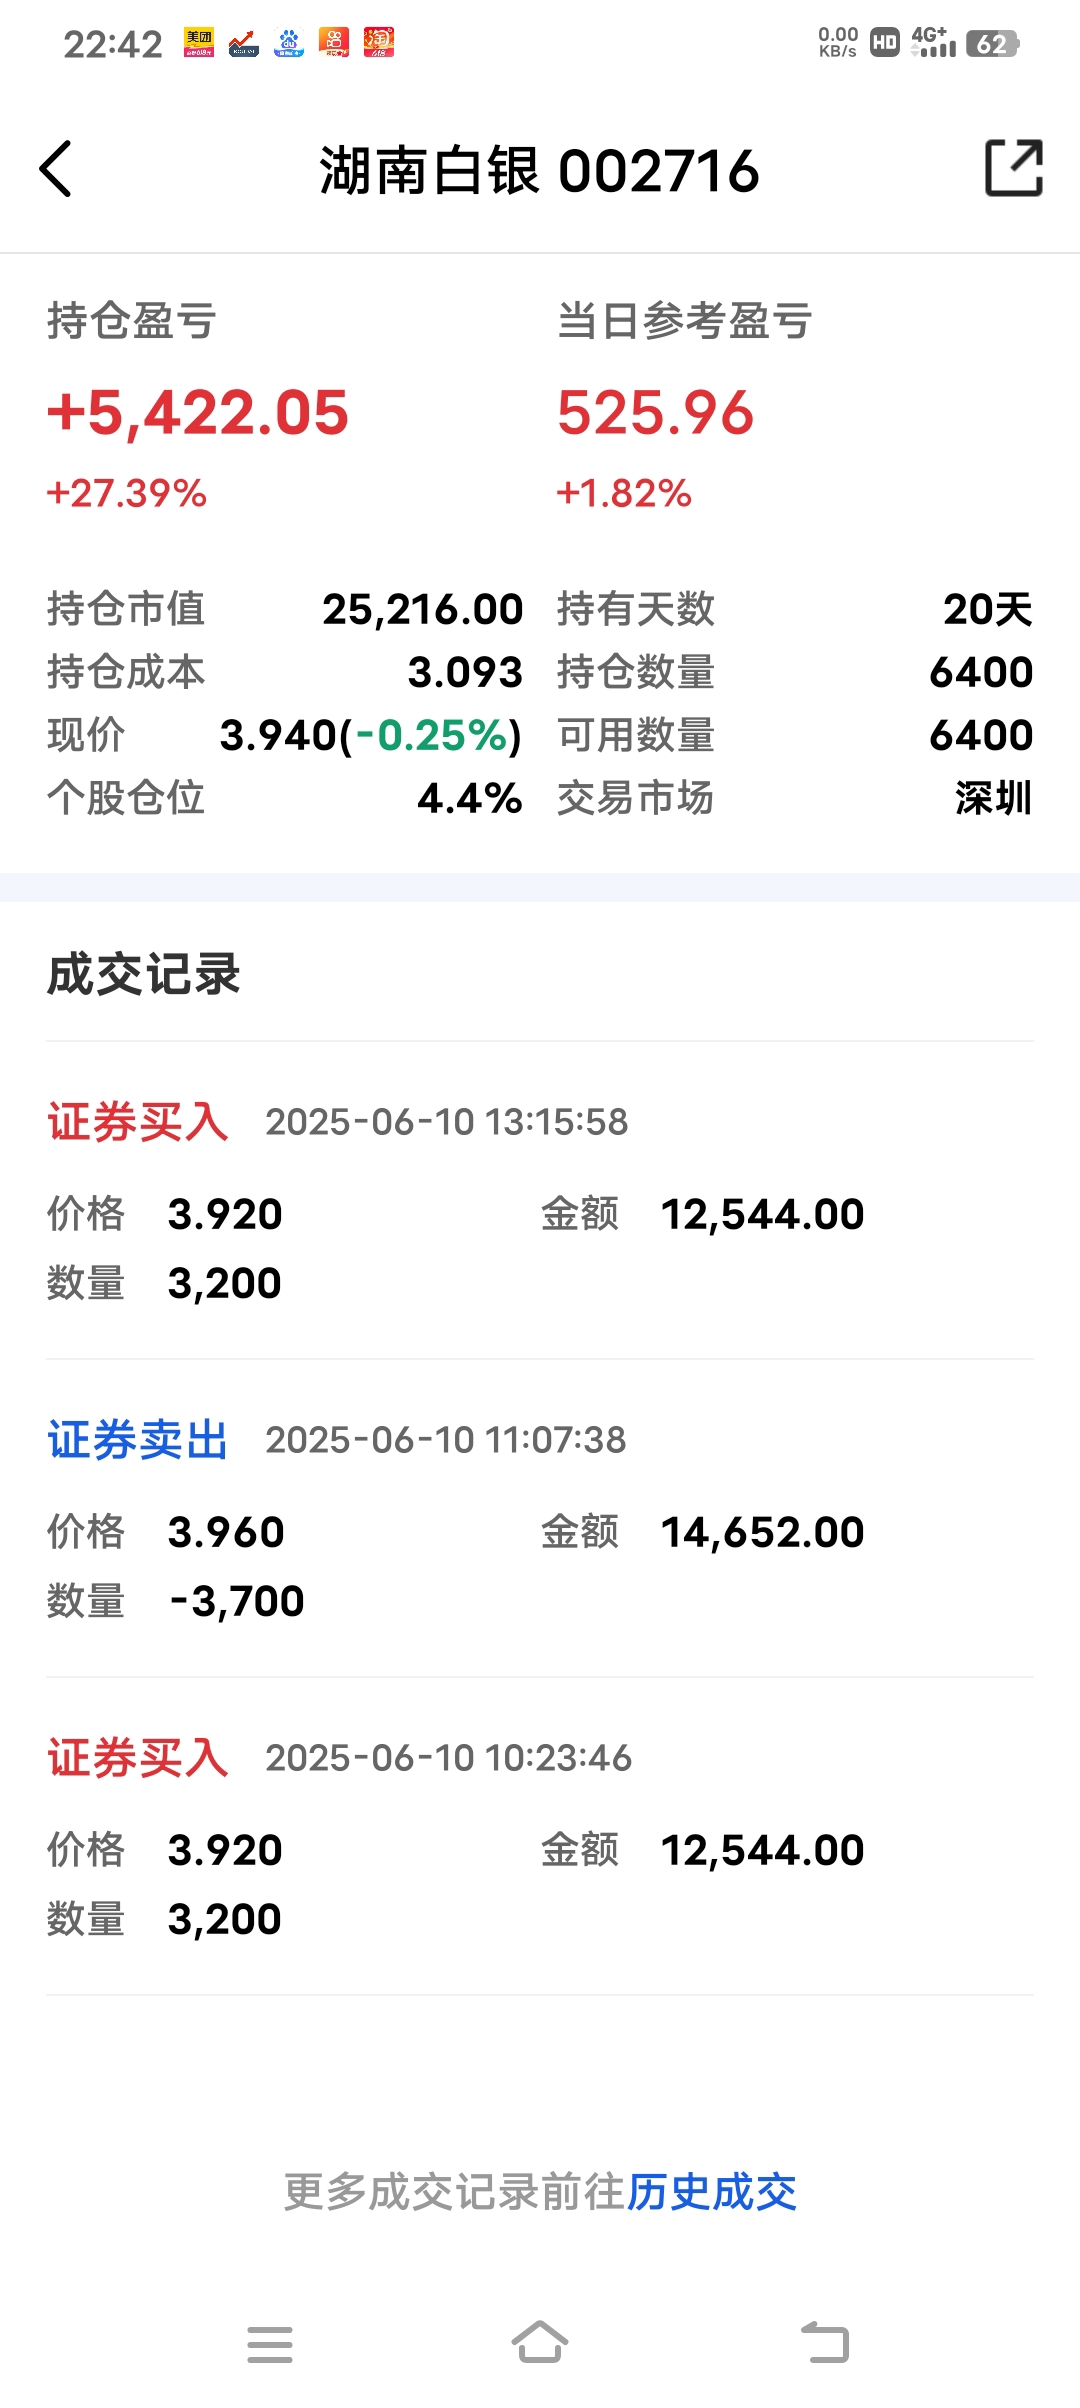This screenshot has width=1080, height=2408.
Task: Select the 11:07:38 证券卖出 record
Action: (540, 1518)
